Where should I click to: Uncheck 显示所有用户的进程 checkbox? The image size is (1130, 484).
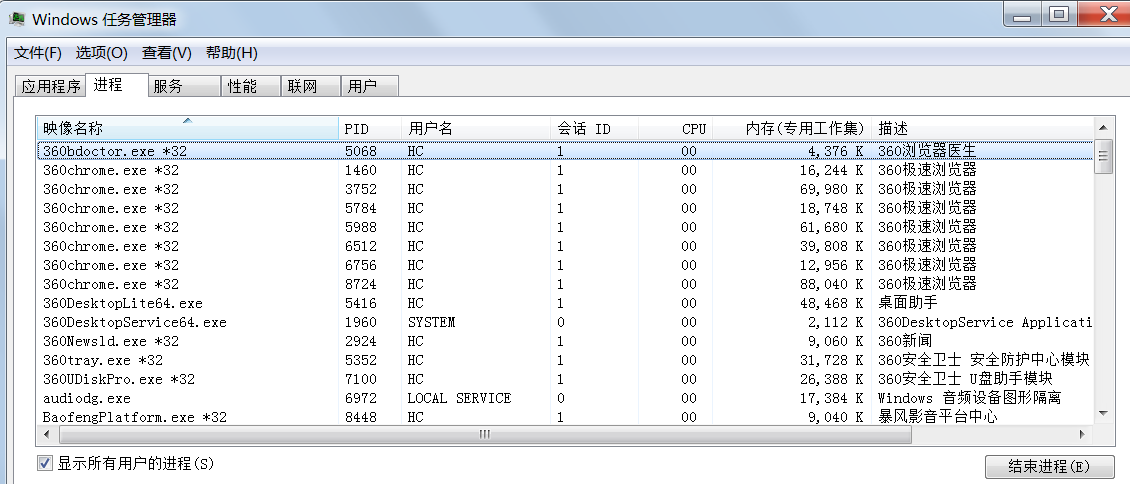[45, 462]
